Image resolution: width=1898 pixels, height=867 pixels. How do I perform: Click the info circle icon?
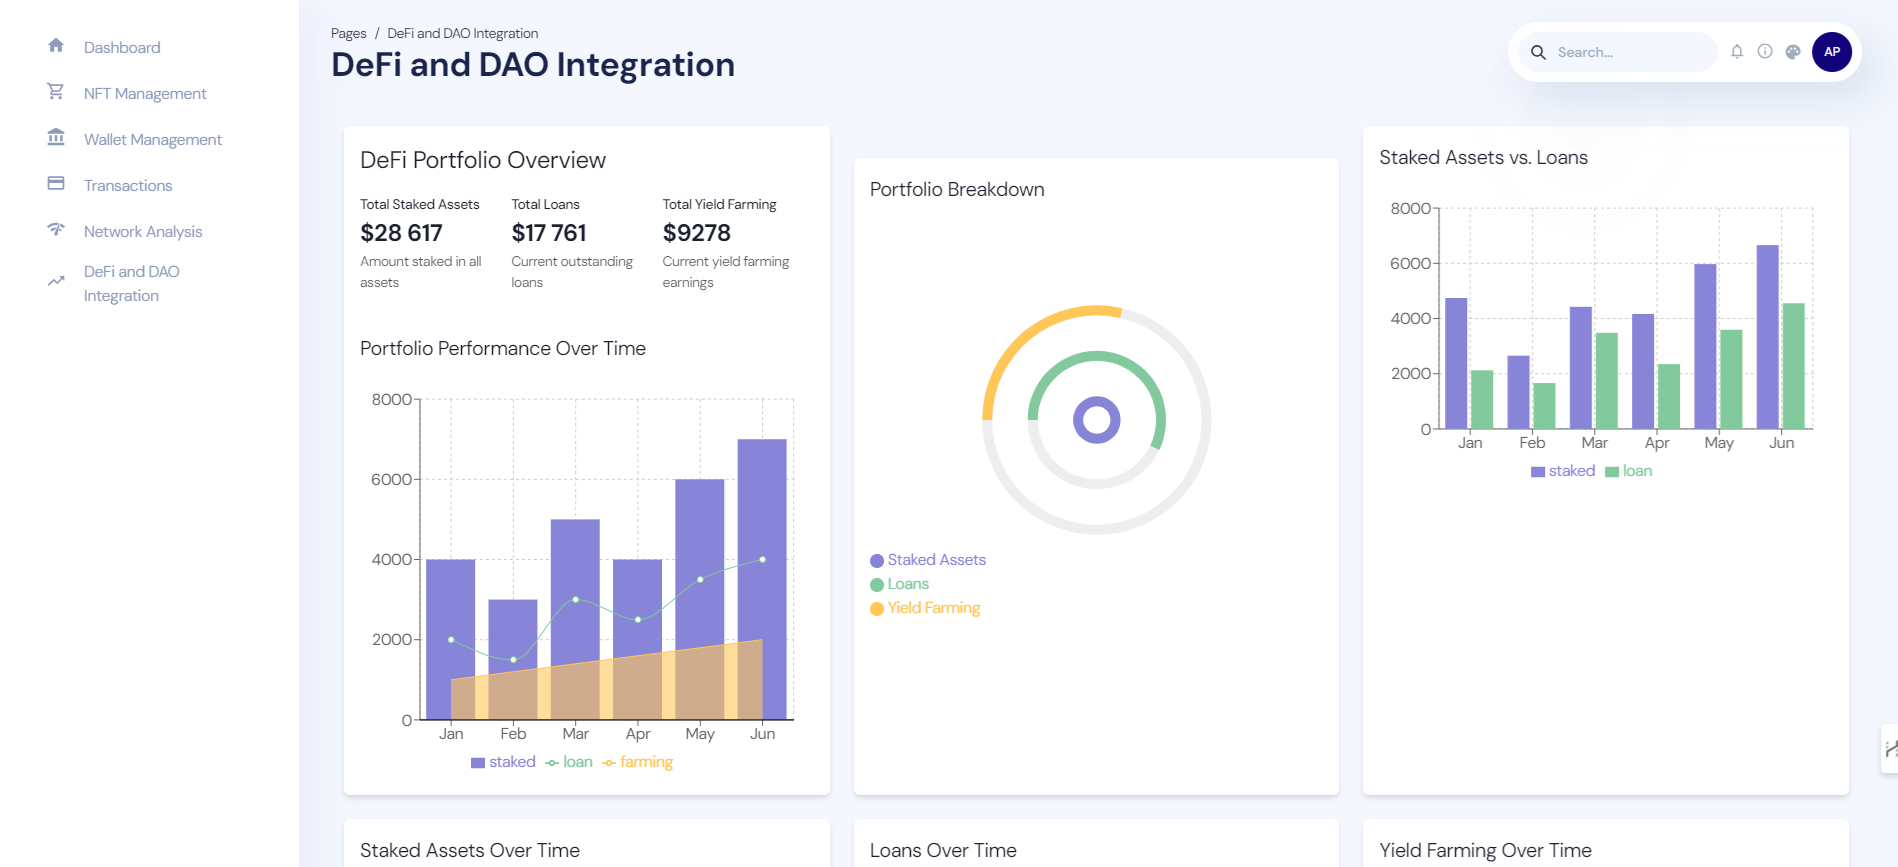tap(1765, 52)
